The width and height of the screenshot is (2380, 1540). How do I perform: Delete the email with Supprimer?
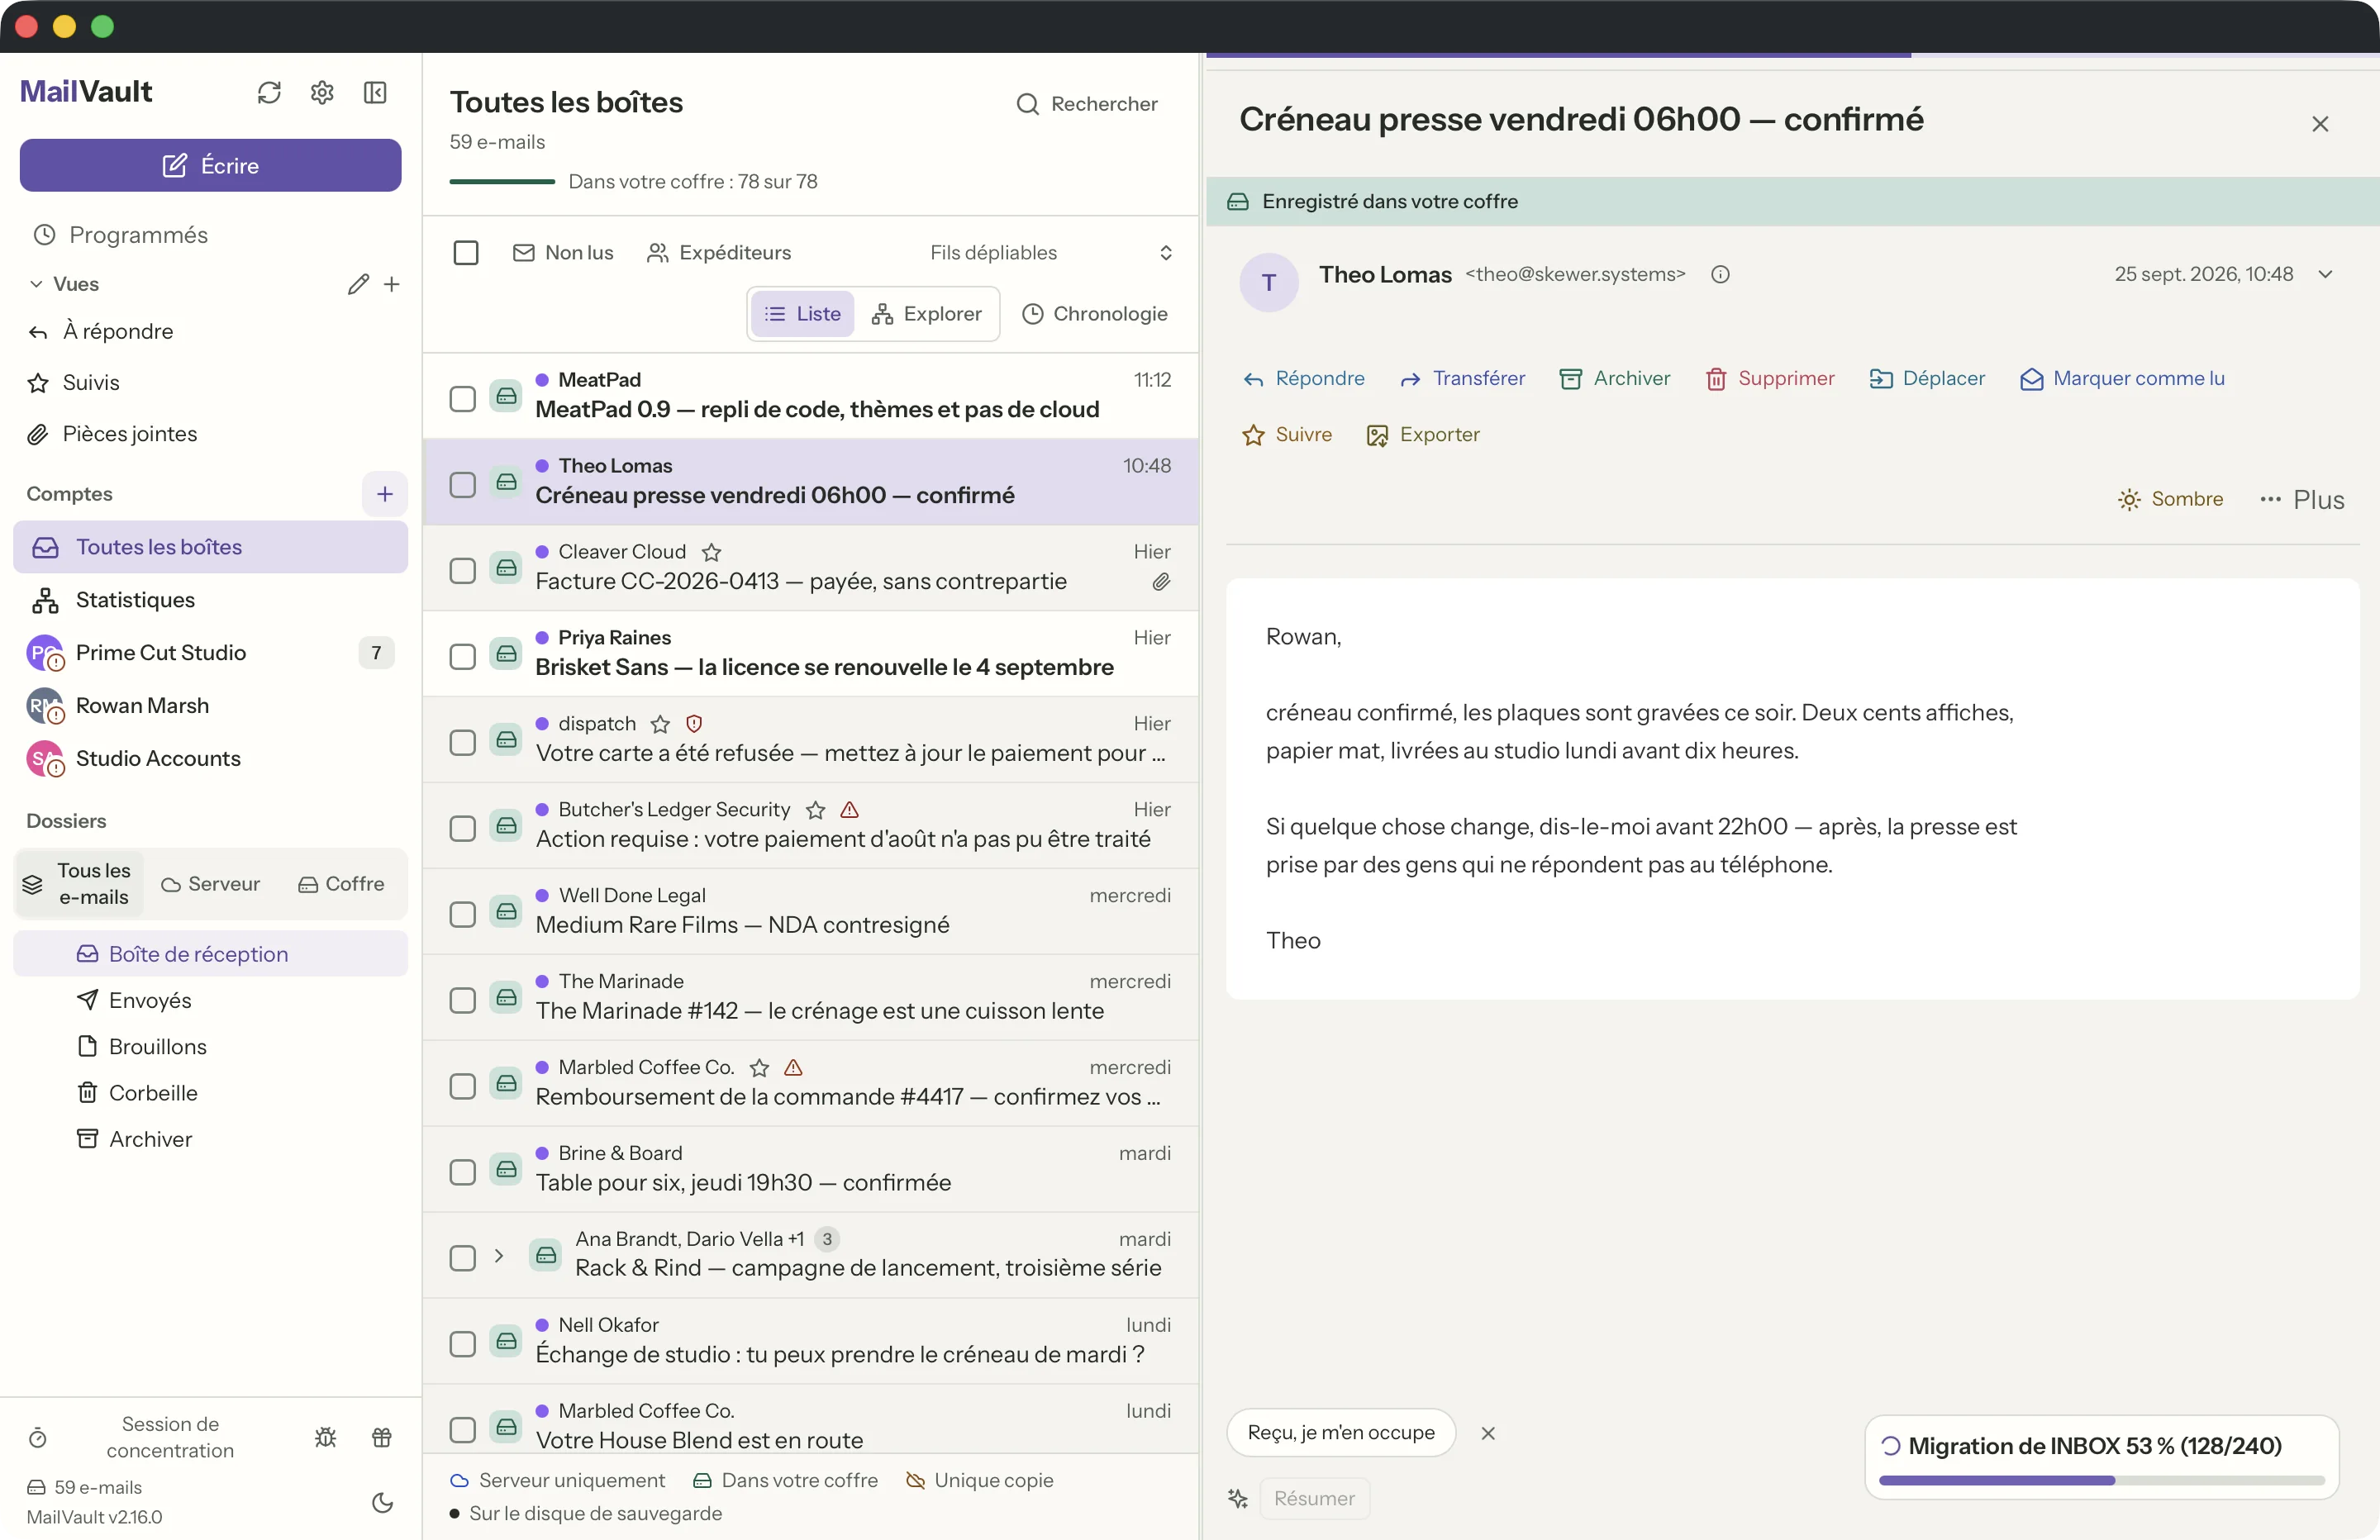pos(1770,379)
